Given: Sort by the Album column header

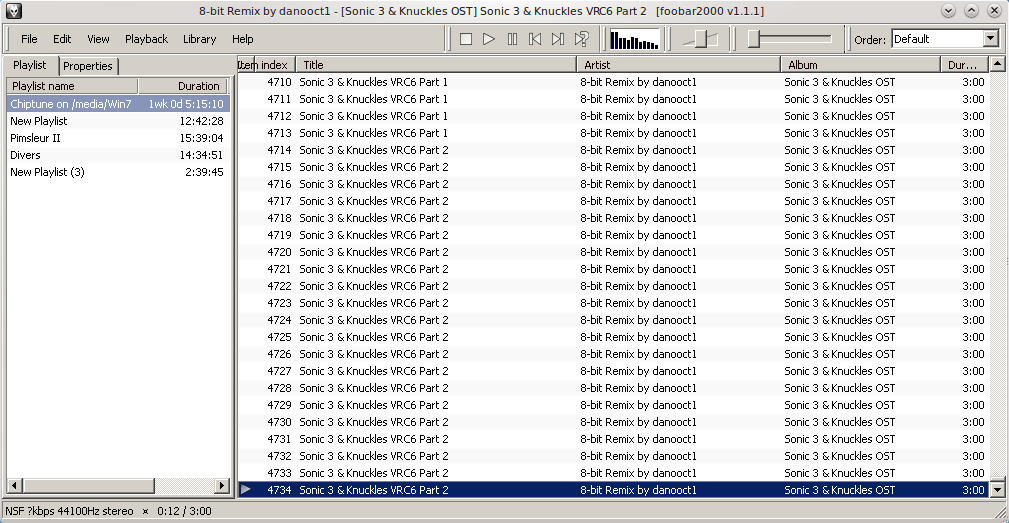Looking at the screenshot, I should pos(860,65).
